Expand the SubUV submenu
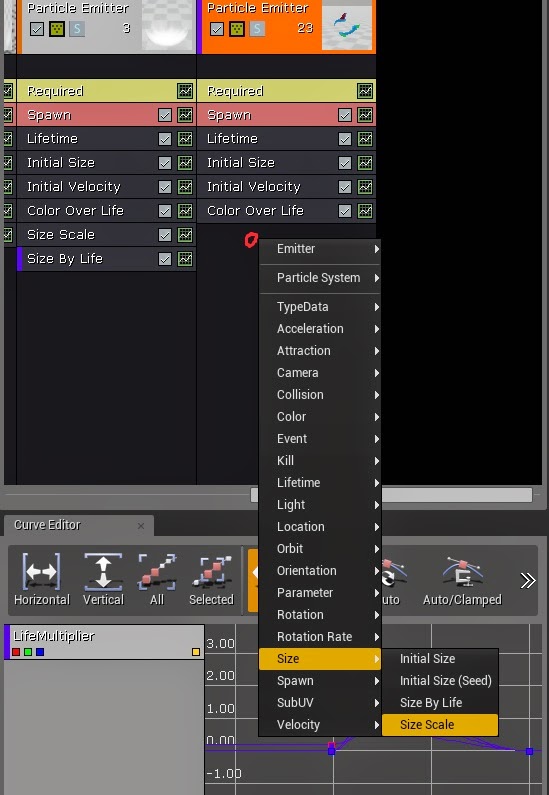The height and width of the screenshot is (795, 549). point(320,703)
